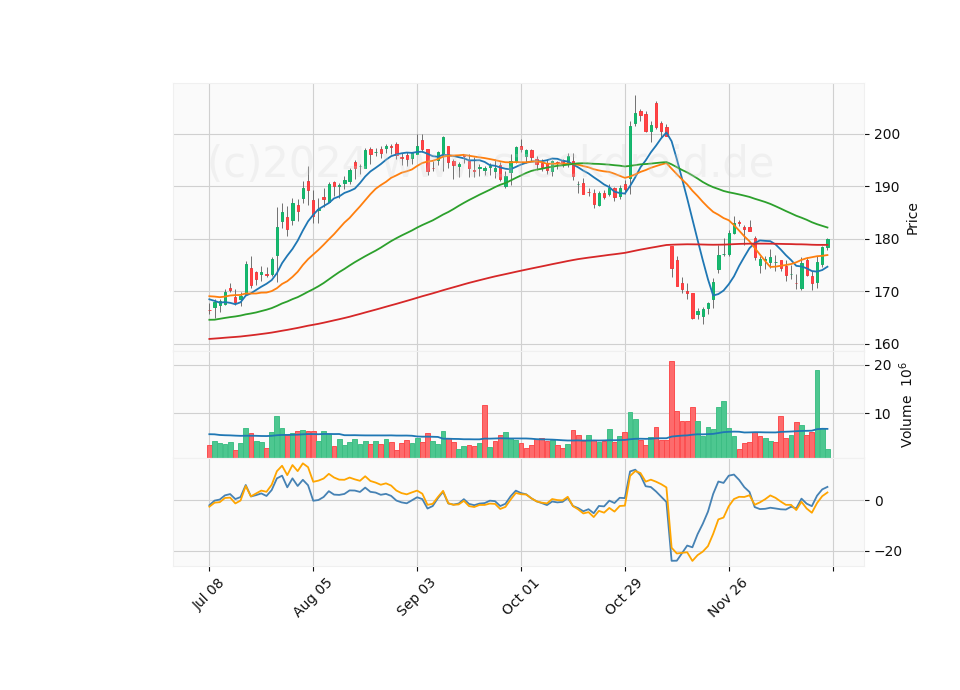Click the 'Sep 03' date label
The image size is (960, 690).
click(416, 597)
